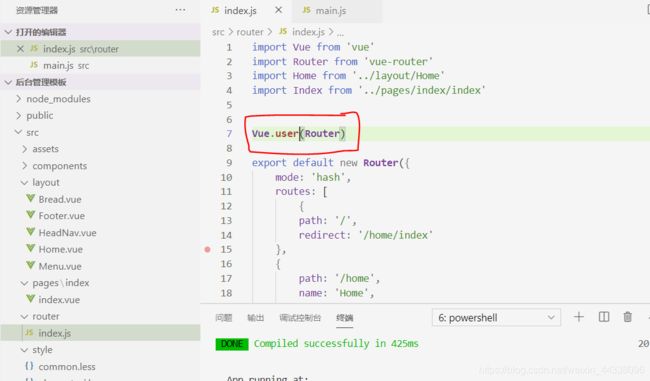The width and height of the screenshot is (650, 381).
Task: Create new terminal with plus icon
Action: coord(579,317)
